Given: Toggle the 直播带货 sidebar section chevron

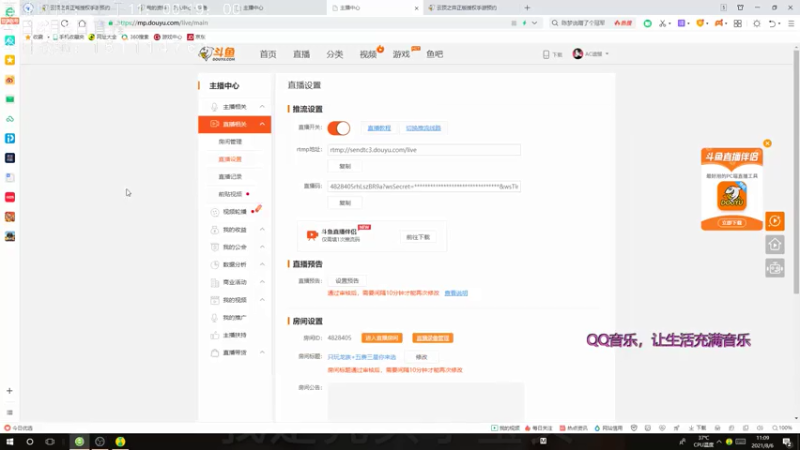Looking at the screenshot, I should pyautogui.click(x=262, y=353).
